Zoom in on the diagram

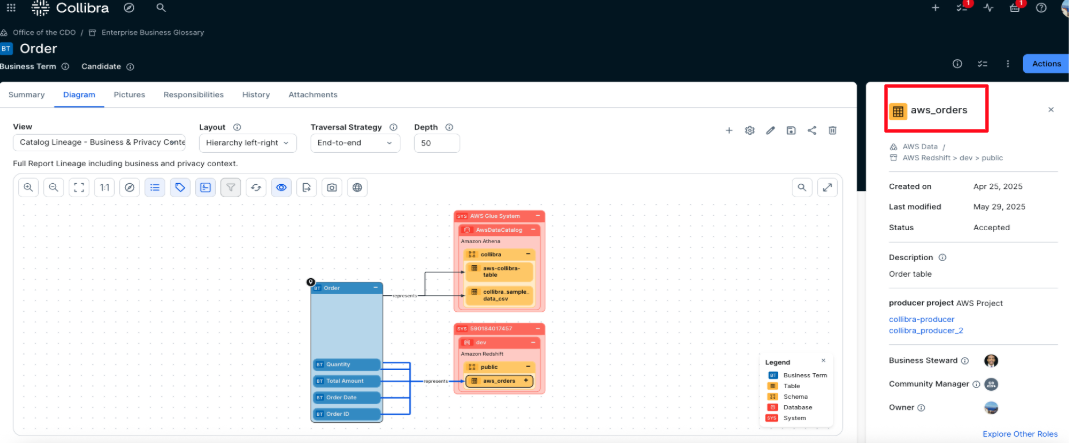pyautogui.click(x=28, y=186)
